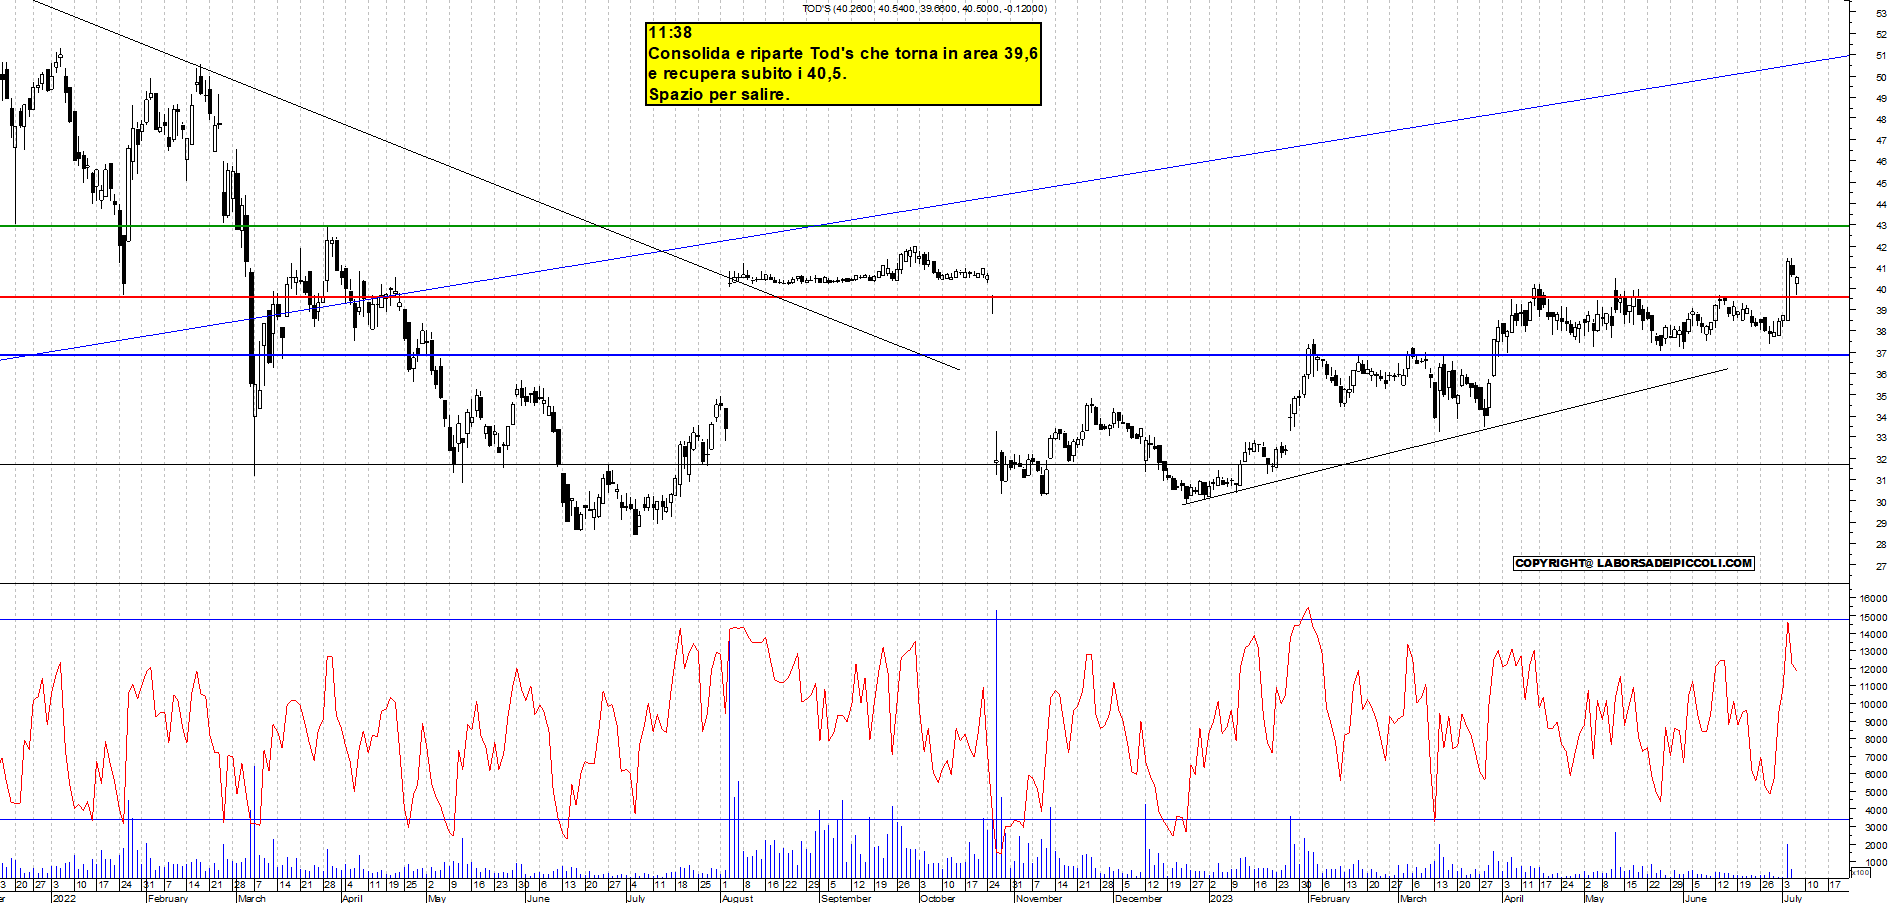The image size is (1890, 903).
Task: Click the '2022' year label on time axis
Action: (x=64, y=898)
